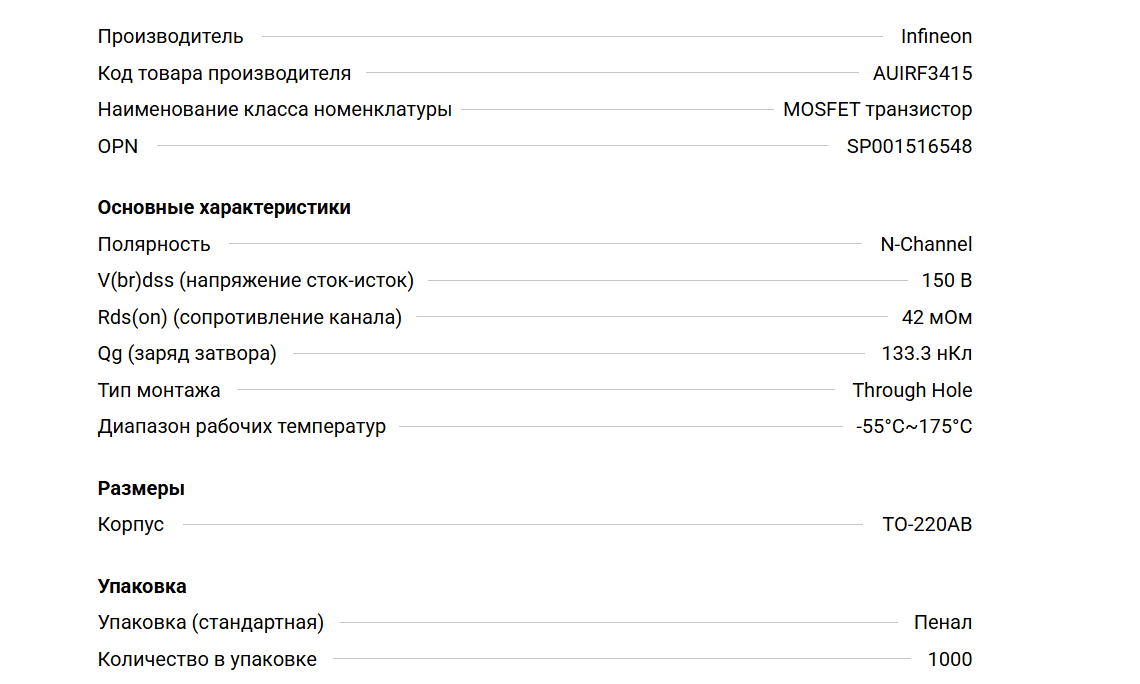Click the quantity value 1000
The image size is (1140, 684).
click(x=949, y=660)
